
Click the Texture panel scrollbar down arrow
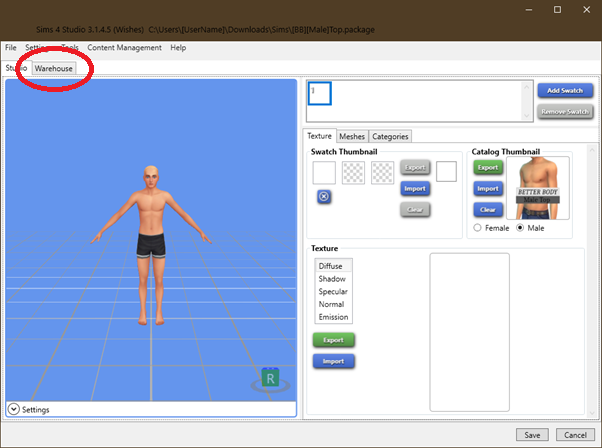click(x=592, y=413)
